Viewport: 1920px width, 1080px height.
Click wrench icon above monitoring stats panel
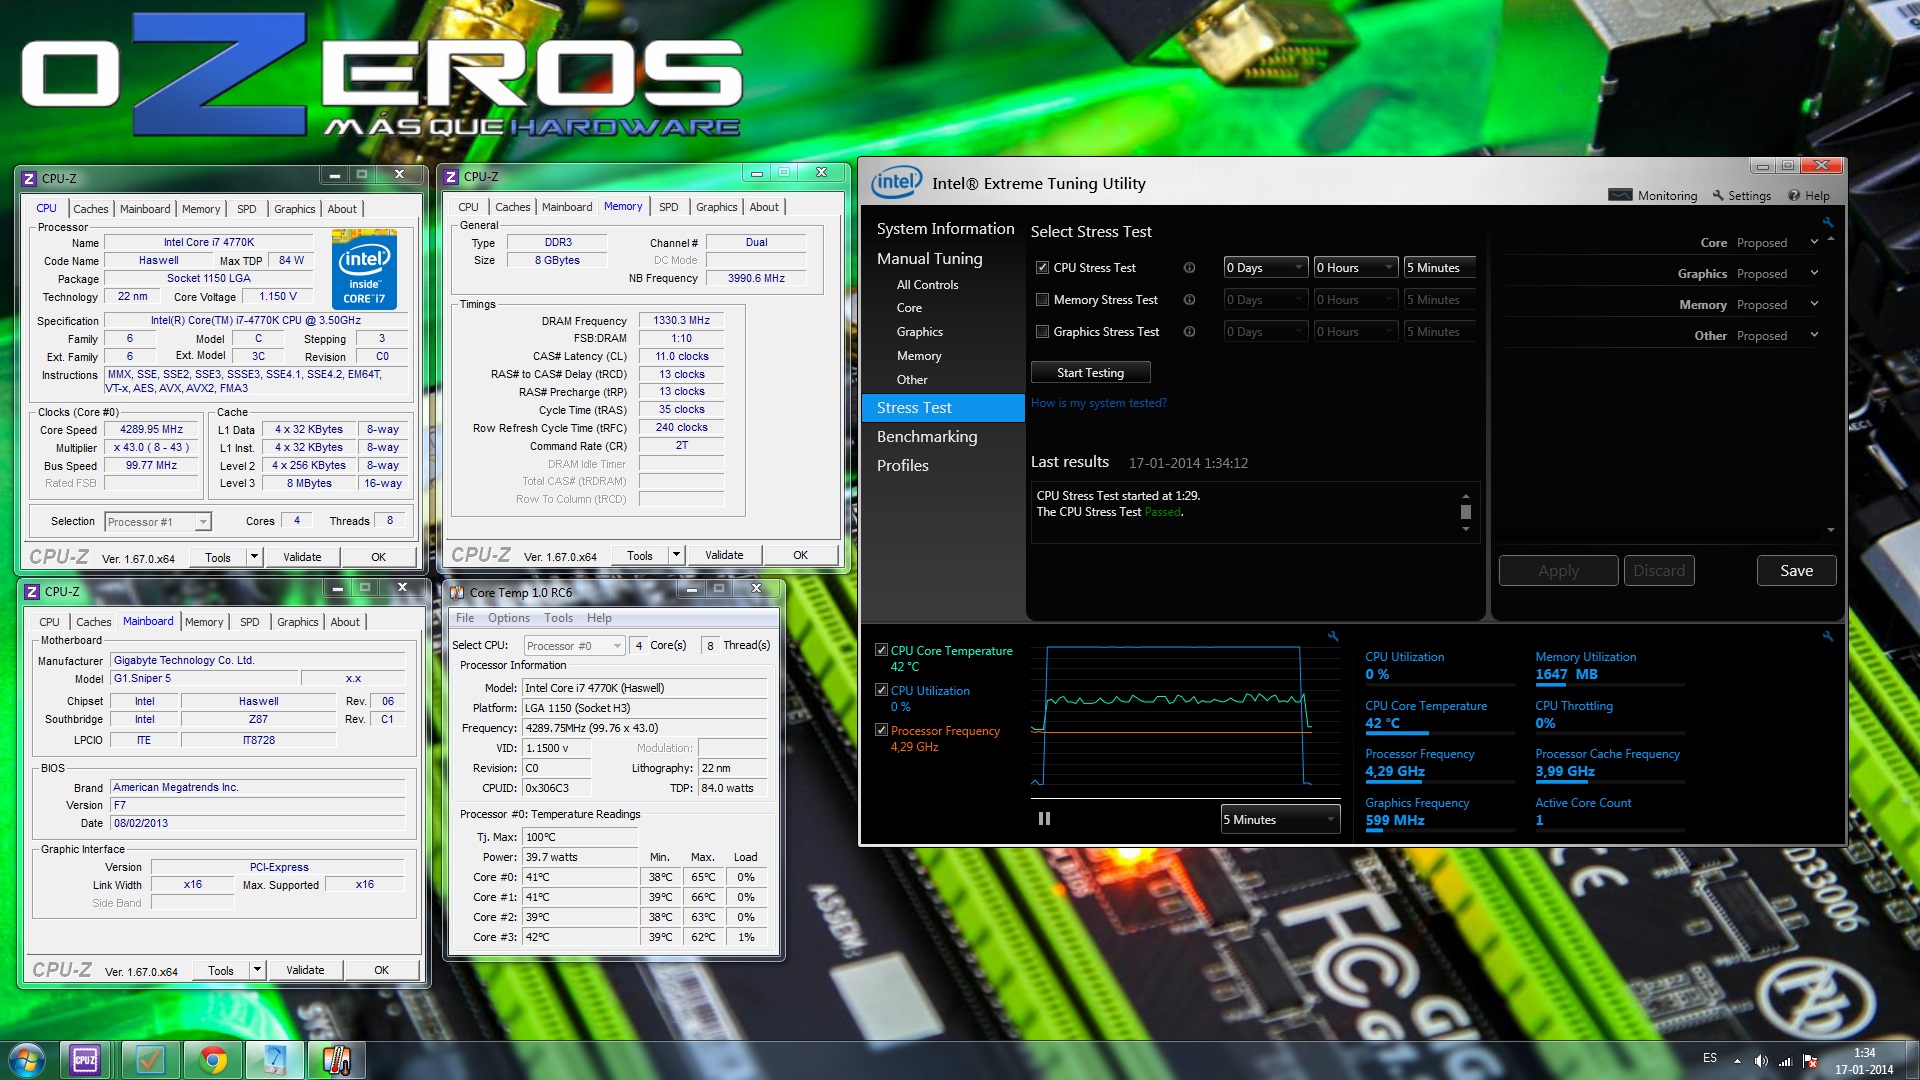[x=1828, y=636]
